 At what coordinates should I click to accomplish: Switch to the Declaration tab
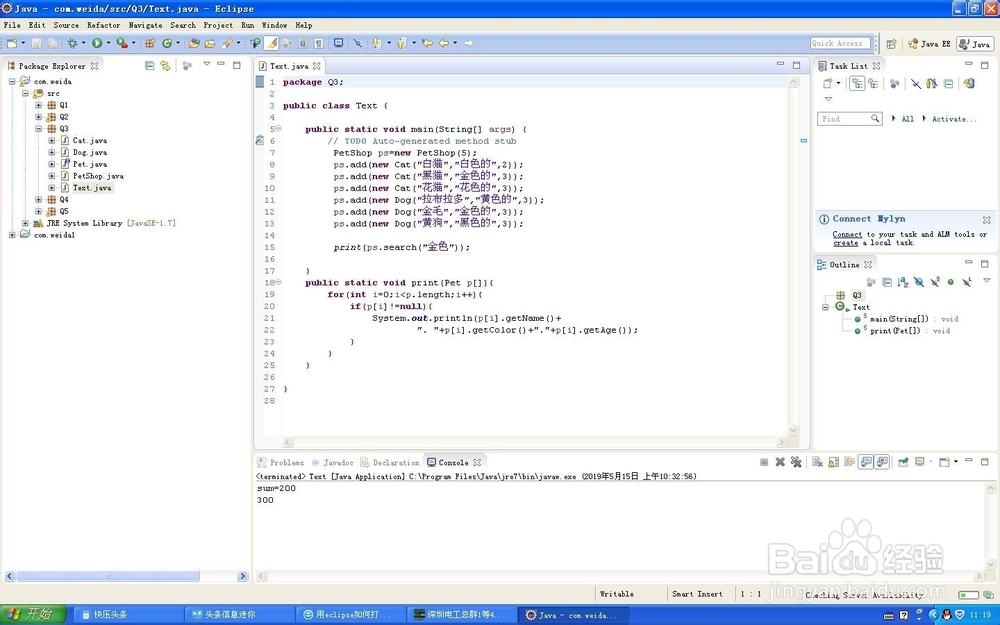[x=390, y=462]
